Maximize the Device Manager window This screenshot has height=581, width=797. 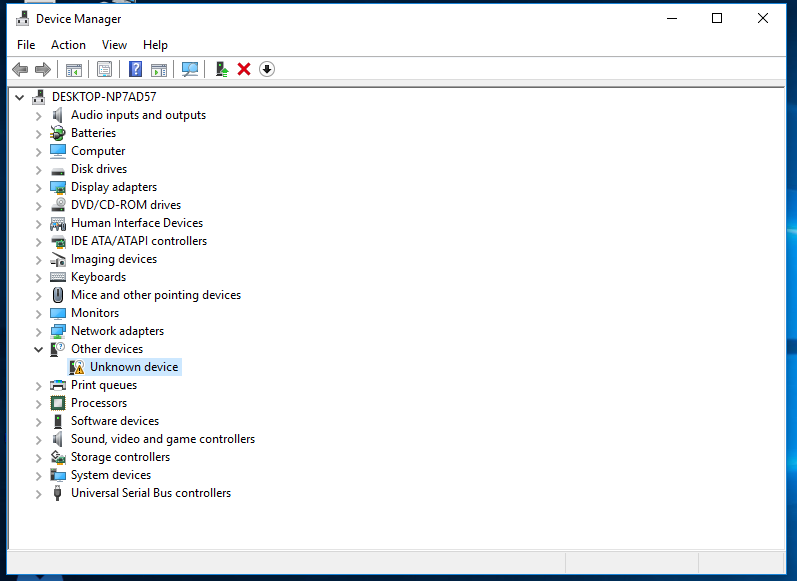pyautogui.click(x=717, y=18)
